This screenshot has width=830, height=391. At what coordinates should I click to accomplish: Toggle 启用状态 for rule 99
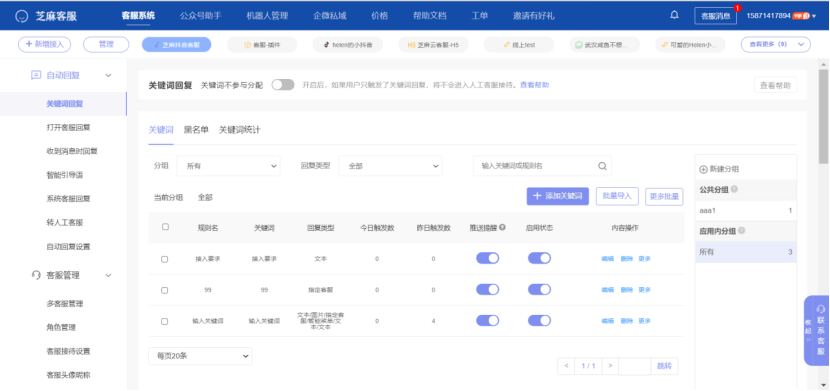coord(539,289)
